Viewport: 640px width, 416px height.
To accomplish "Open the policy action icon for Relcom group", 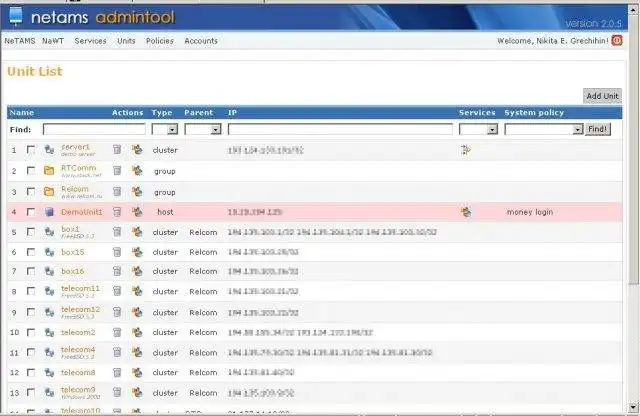I will click(x=137, y=191).
